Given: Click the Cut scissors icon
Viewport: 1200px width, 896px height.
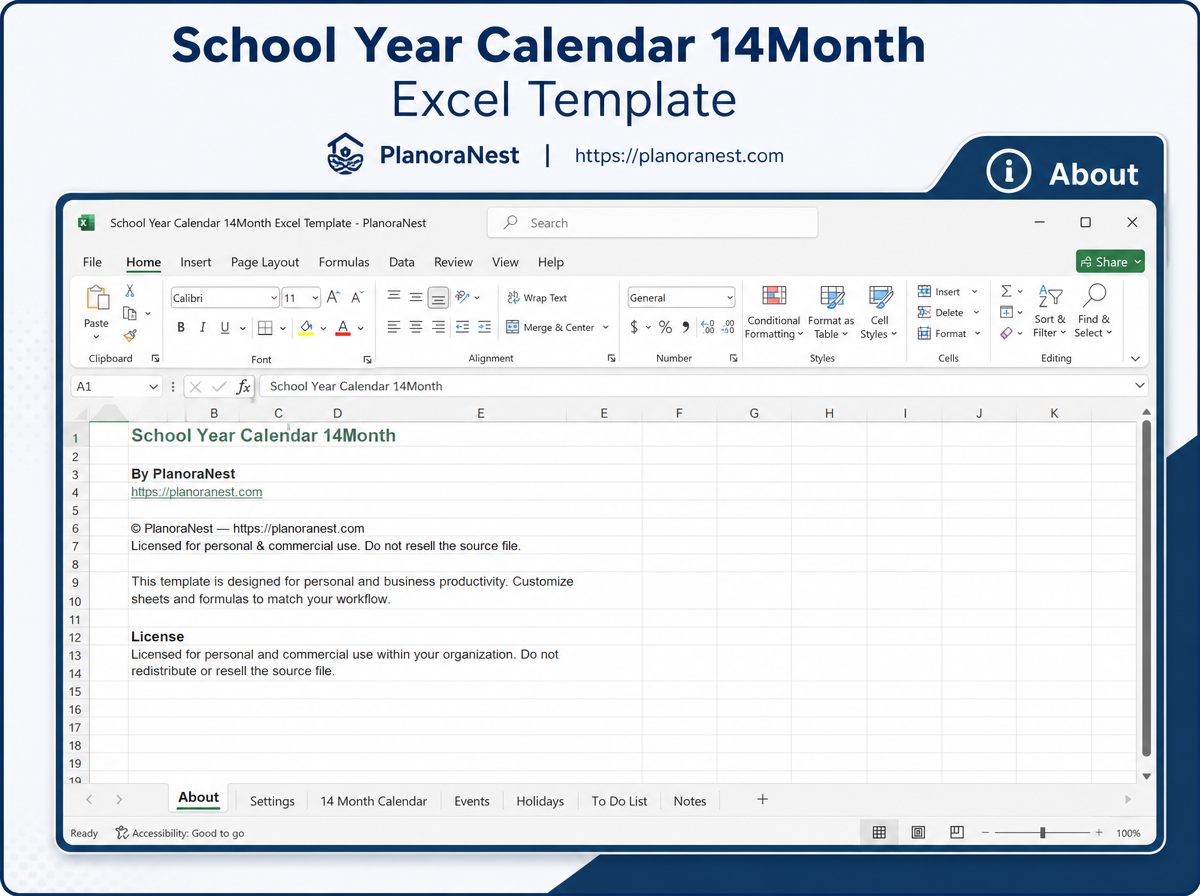Looking at the screenshot, I should pos(129,291).
